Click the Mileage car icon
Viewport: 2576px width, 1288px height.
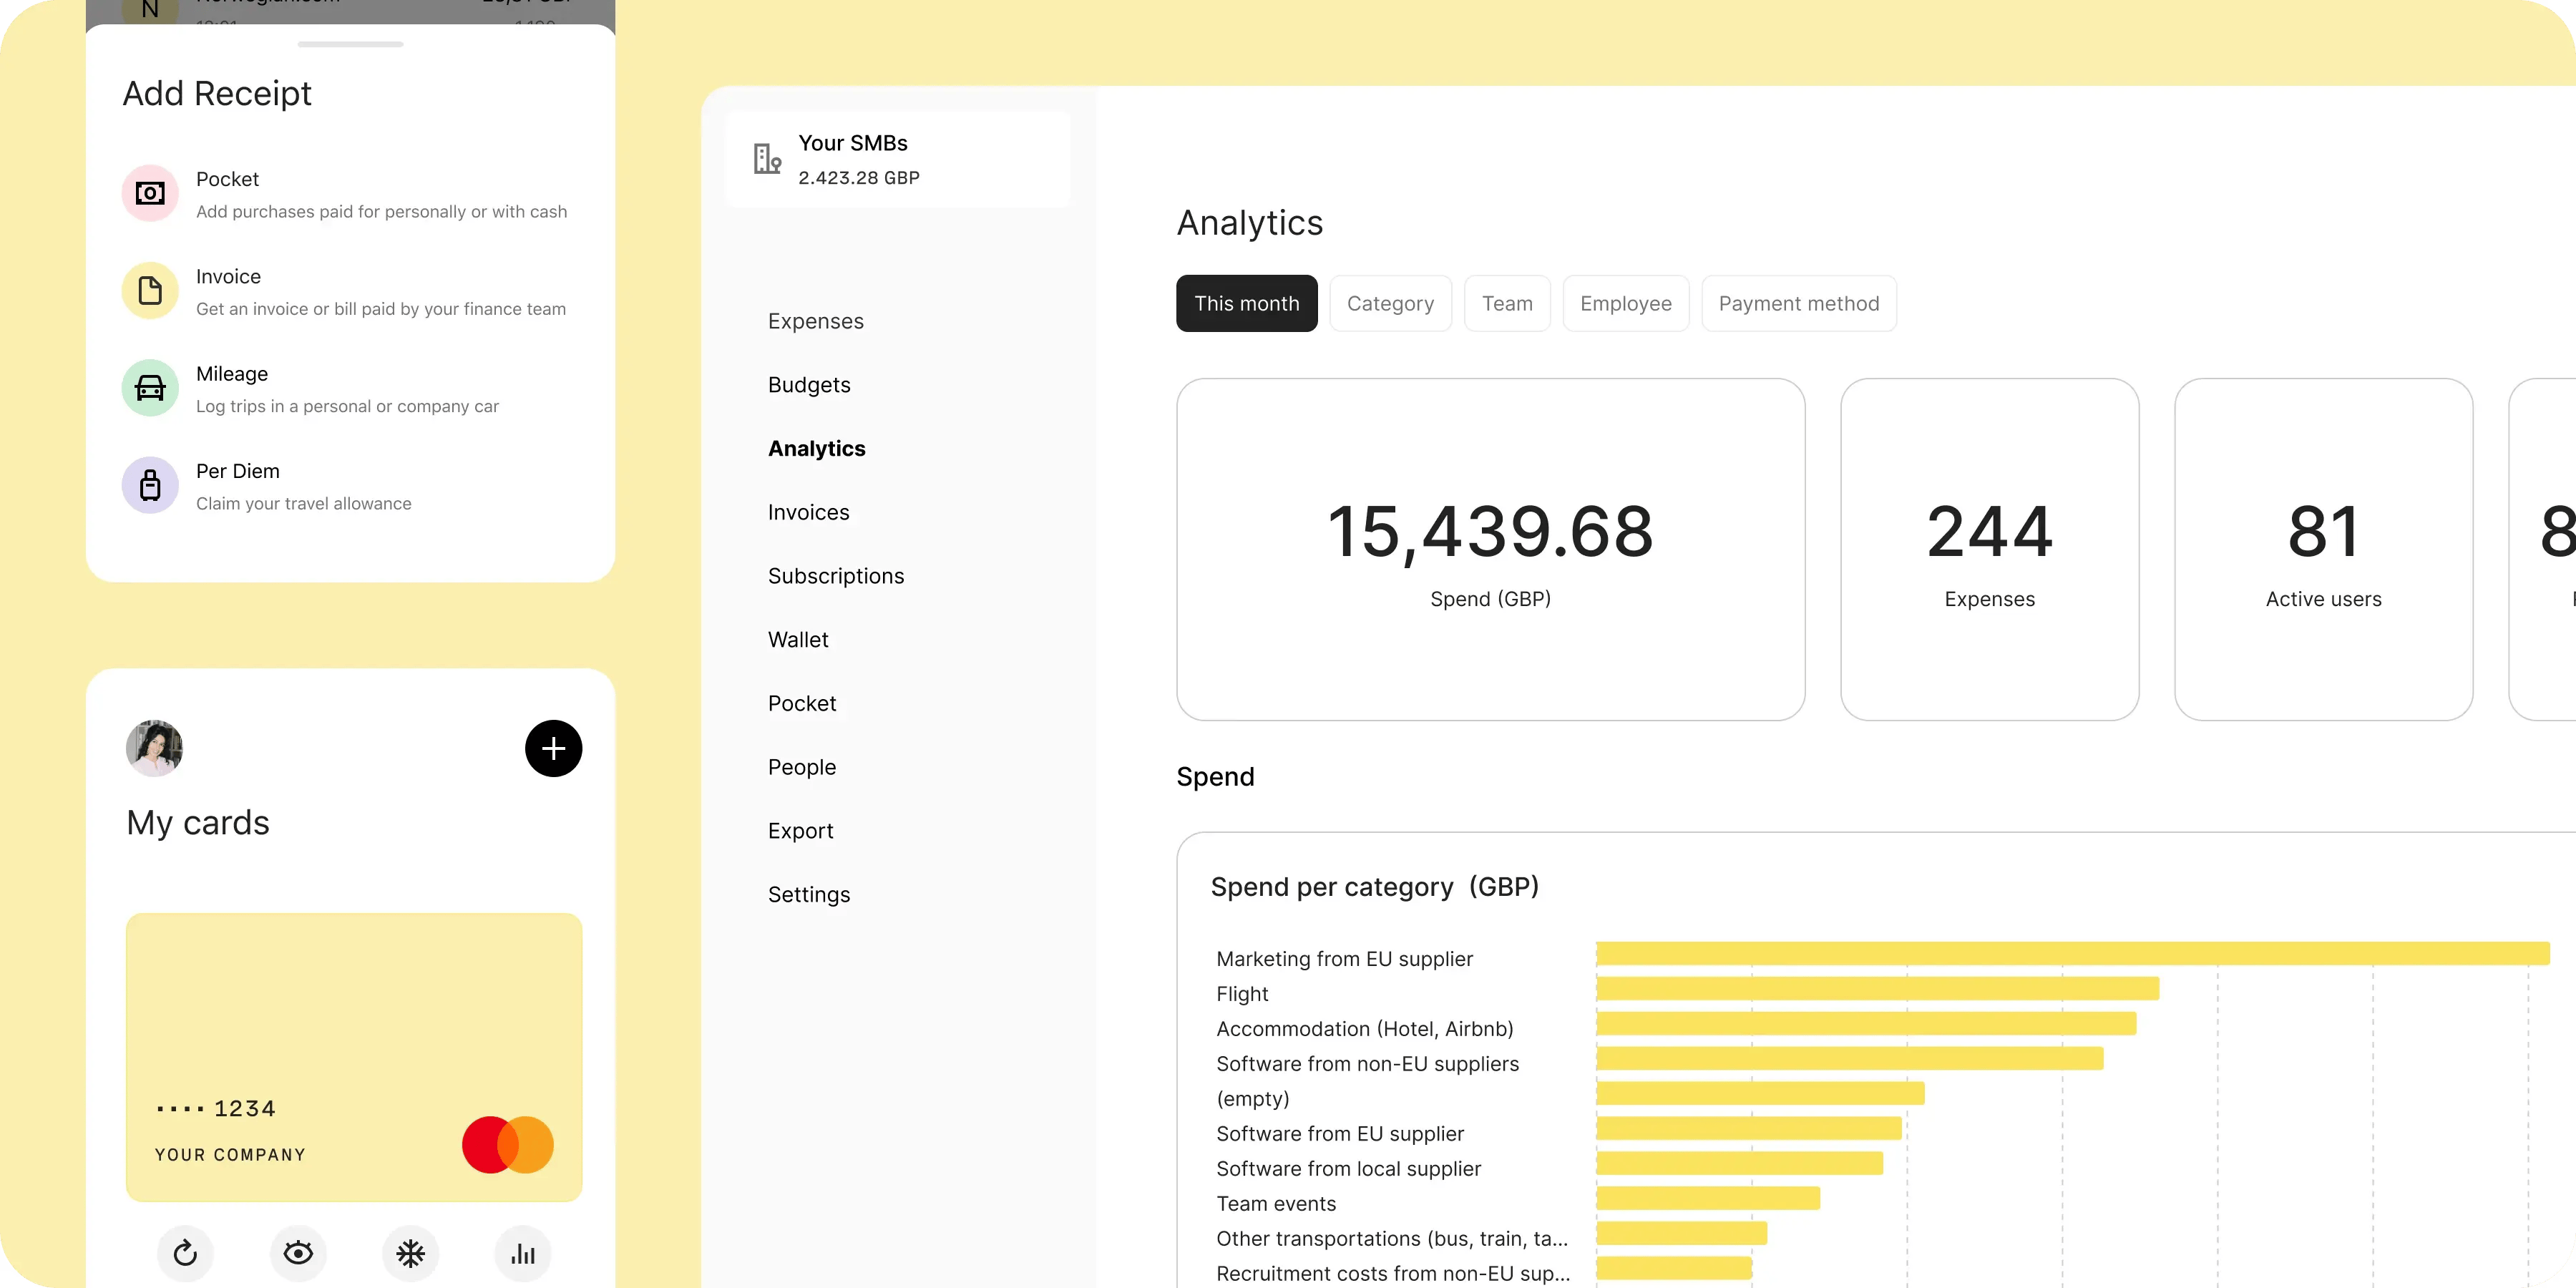point(150,388)
